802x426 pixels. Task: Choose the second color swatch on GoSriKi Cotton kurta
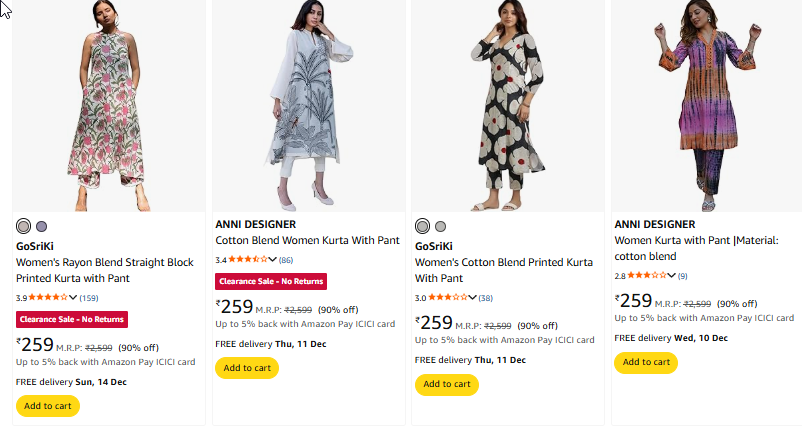[440, 226]
